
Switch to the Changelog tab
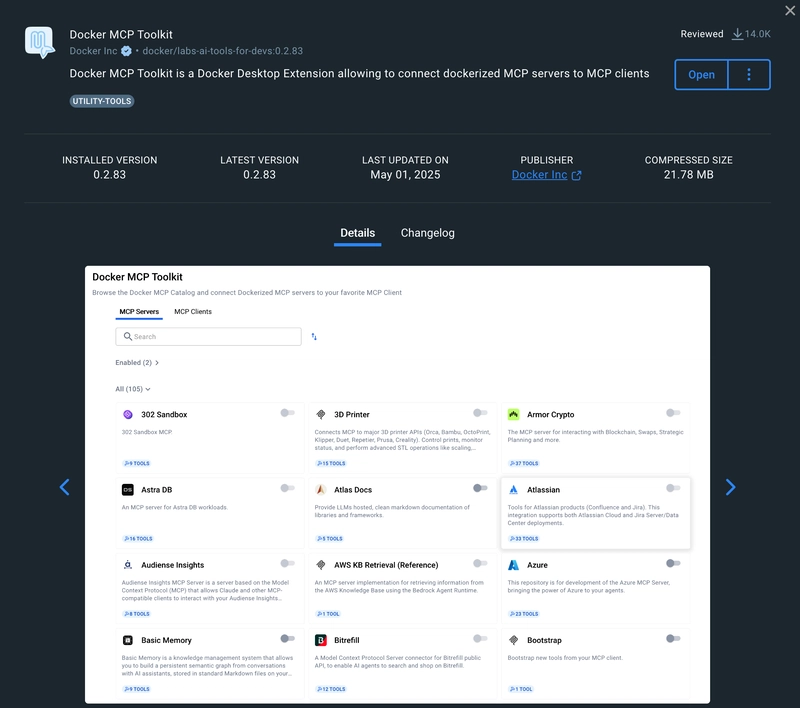[x=428, y=233]
